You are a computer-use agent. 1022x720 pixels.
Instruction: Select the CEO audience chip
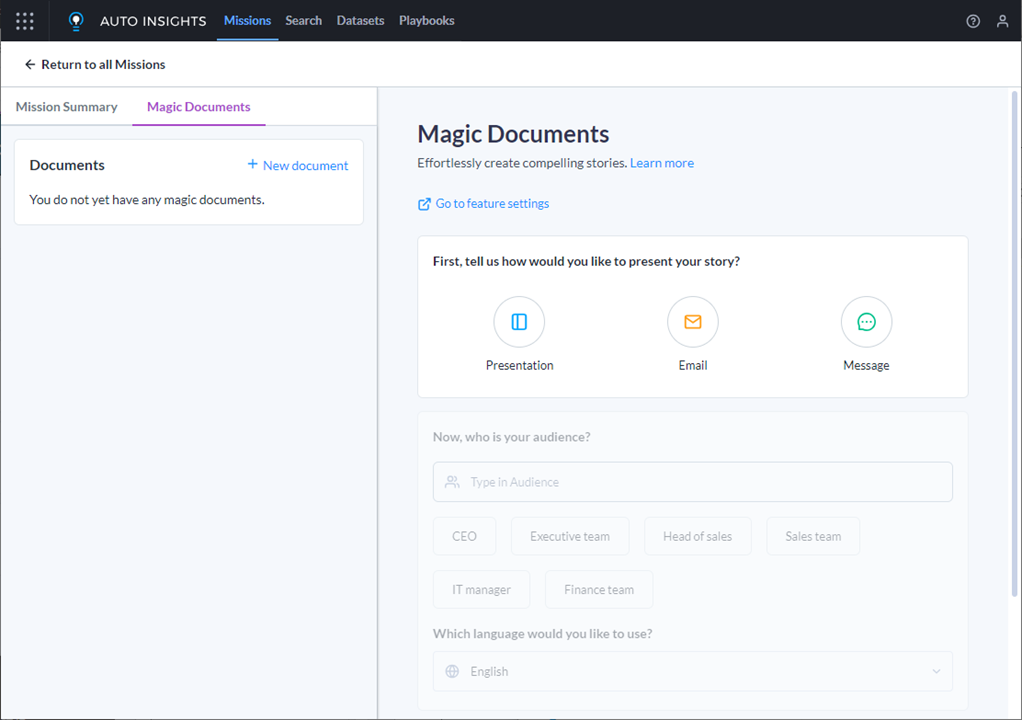464,536
